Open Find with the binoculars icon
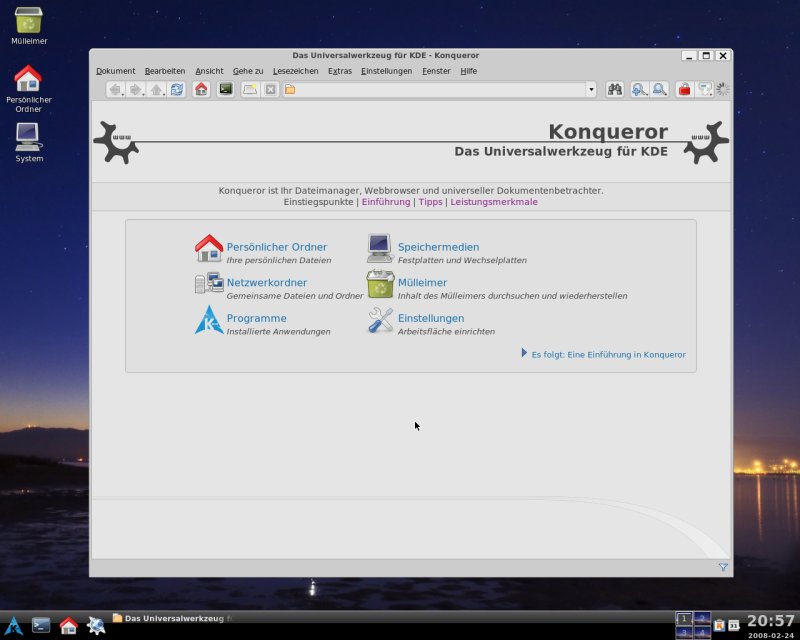The width and height of the screenshot is (800, 640). 615,90
